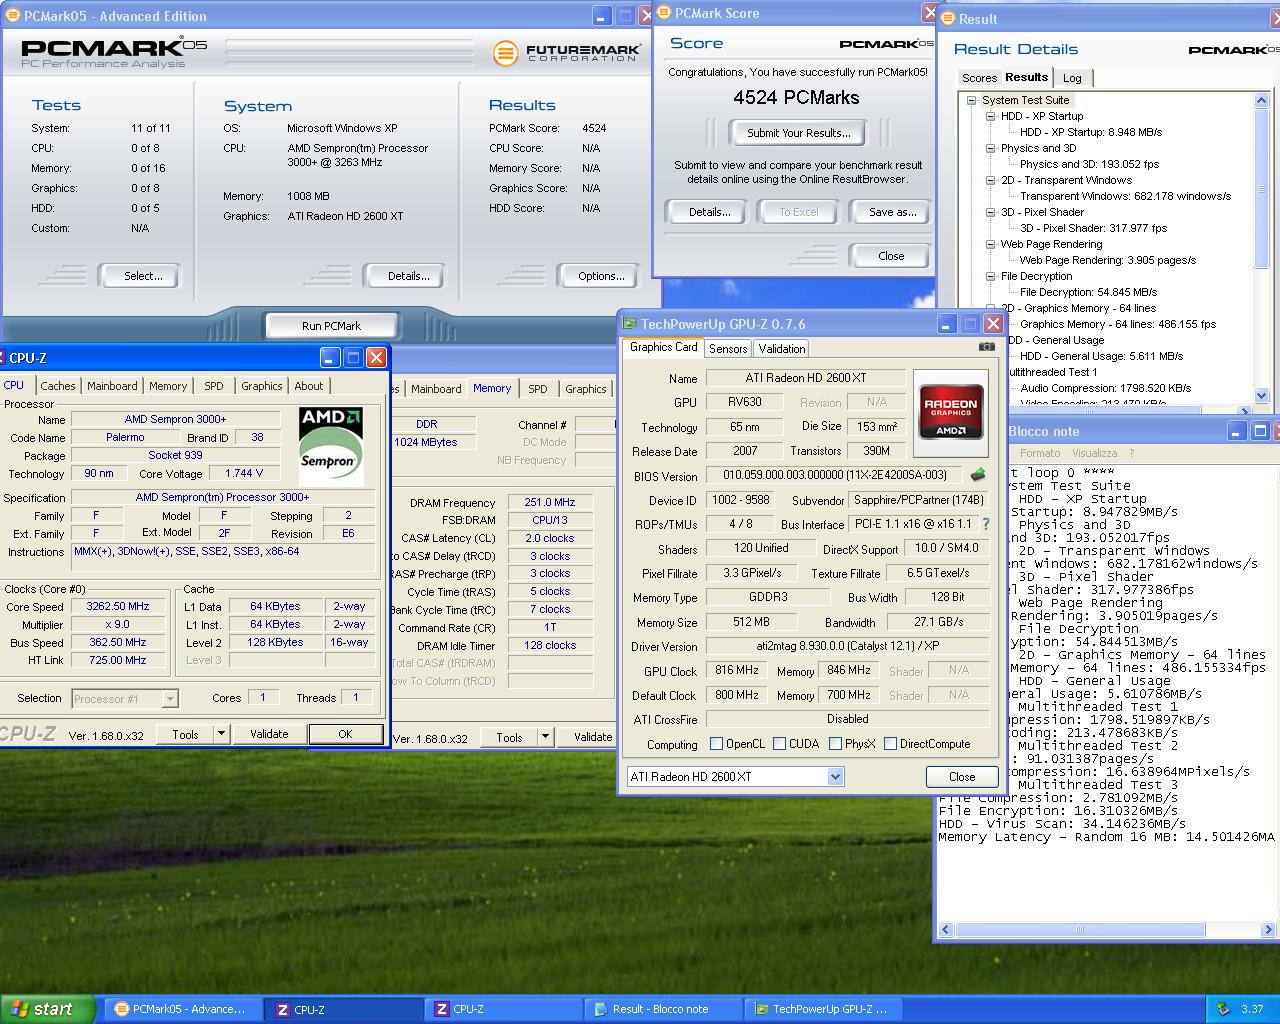Screen dimensions: 1280x1024
Task: Click the PCMark Score window title icon
Action: pos(664,13)
